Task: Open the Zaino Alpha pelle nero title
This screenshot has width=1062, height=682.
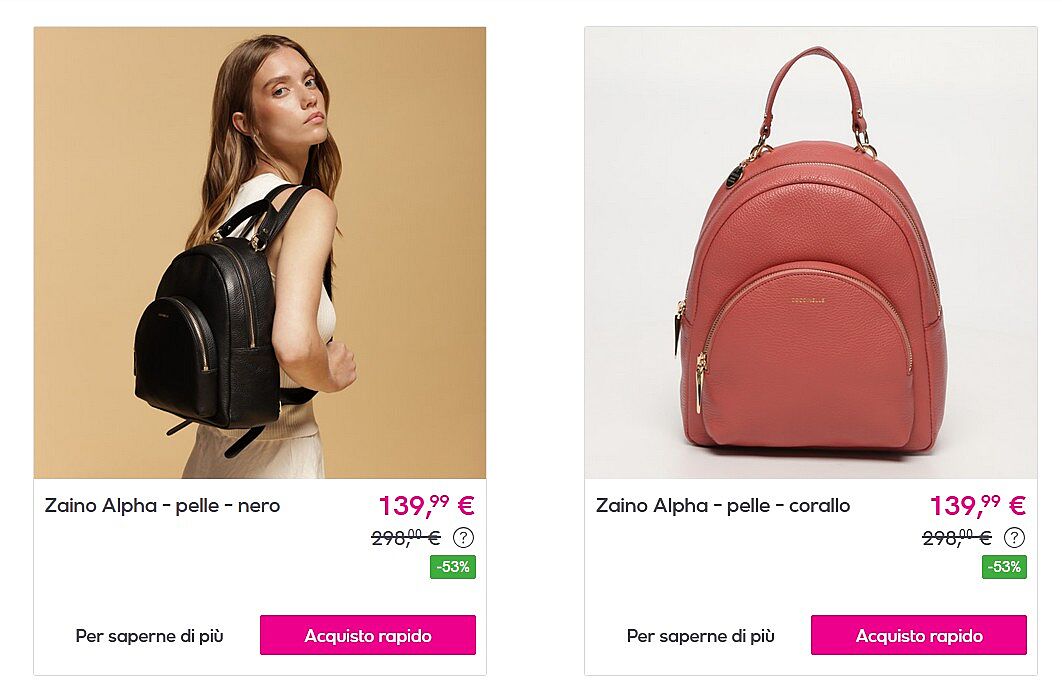Action: coord(163,506)
